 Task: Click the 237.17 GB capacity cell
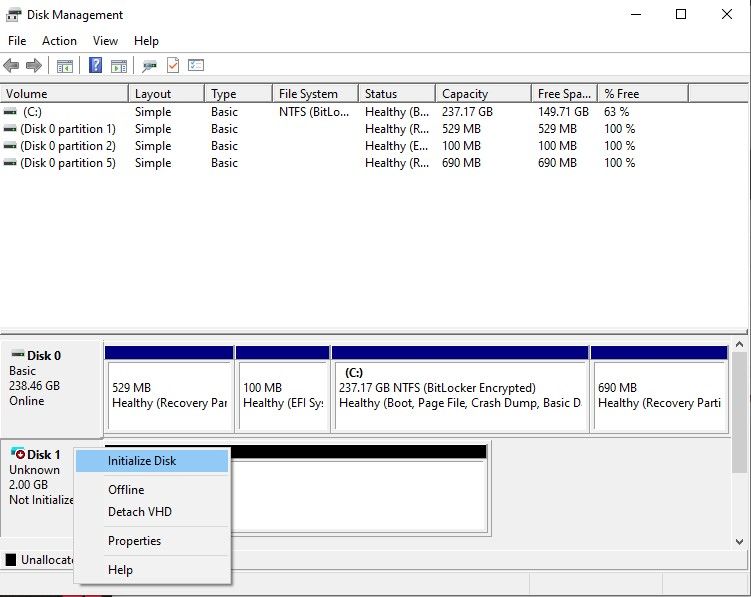click(467, 112)
